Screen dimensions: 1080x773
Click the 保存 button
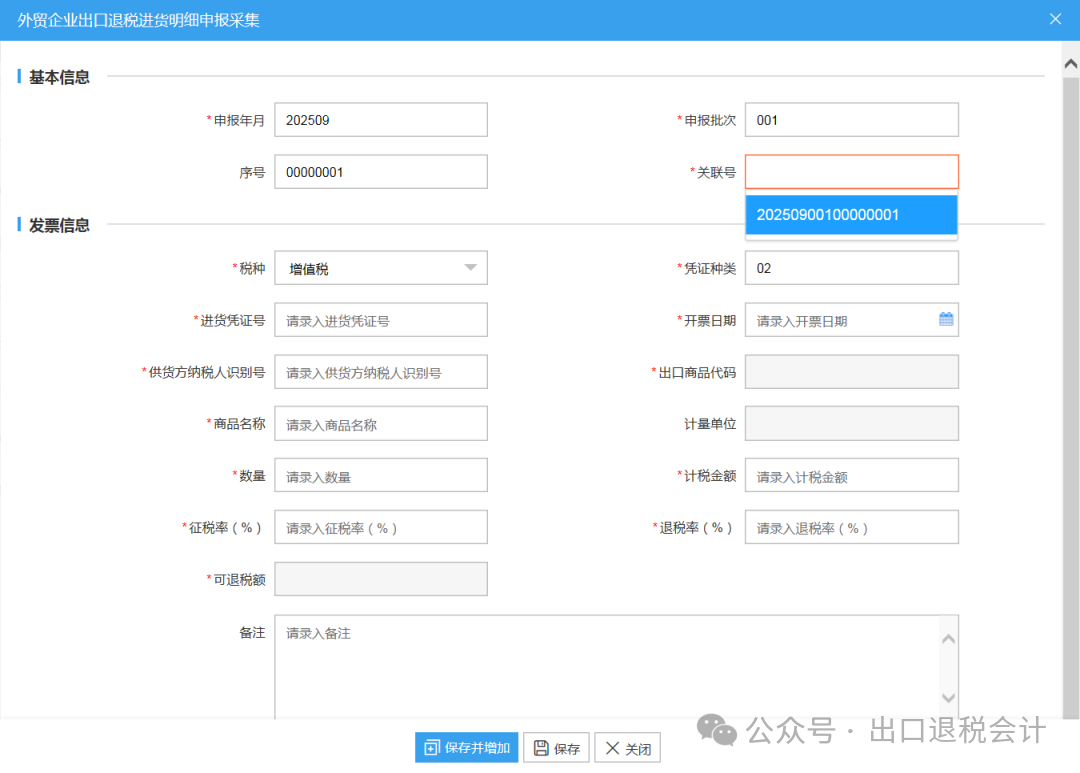tap(556, 748)
